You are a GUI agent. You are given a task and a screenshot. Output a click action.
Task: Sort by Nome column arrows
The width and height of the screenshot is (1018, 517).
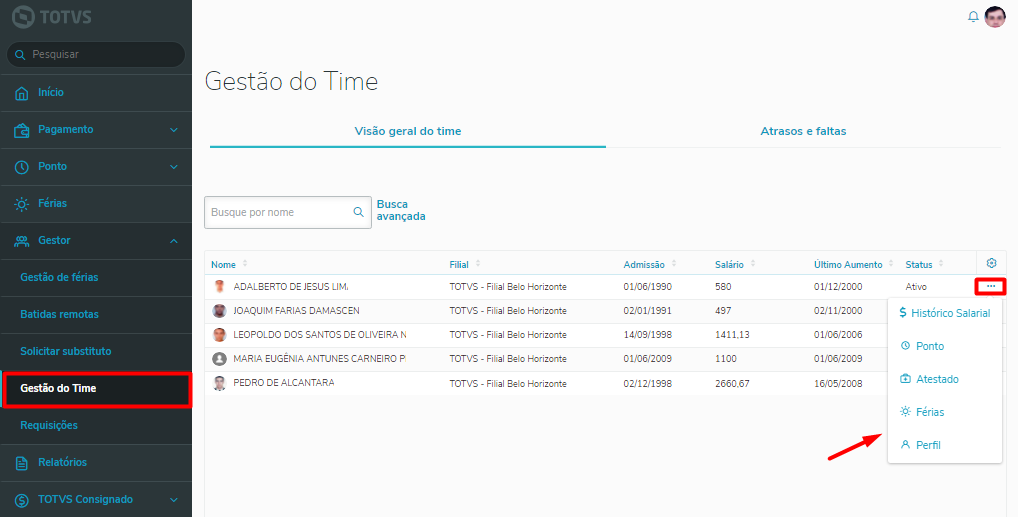pyautogui.click(x=245, y=264)
